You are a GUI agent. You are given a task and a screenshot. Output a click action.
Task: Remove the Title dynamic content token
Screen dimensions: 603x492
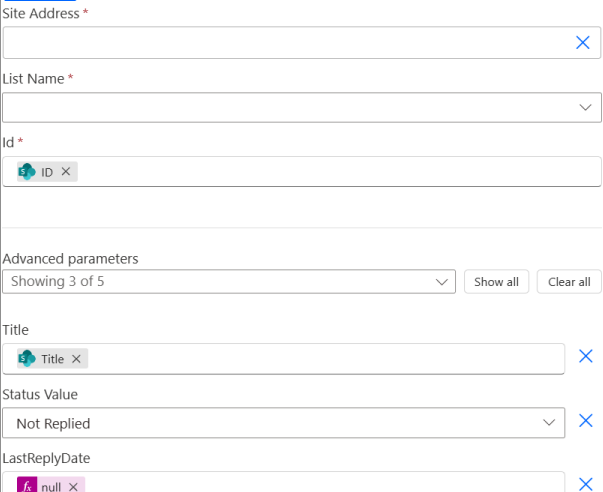76,359
